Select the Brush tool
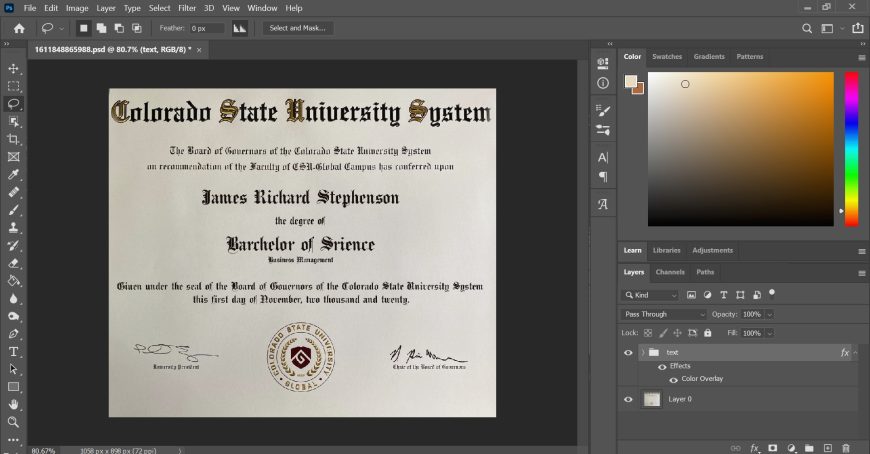Image resolution: width=870 pixels, height=454 pixels. pos(13,210)
